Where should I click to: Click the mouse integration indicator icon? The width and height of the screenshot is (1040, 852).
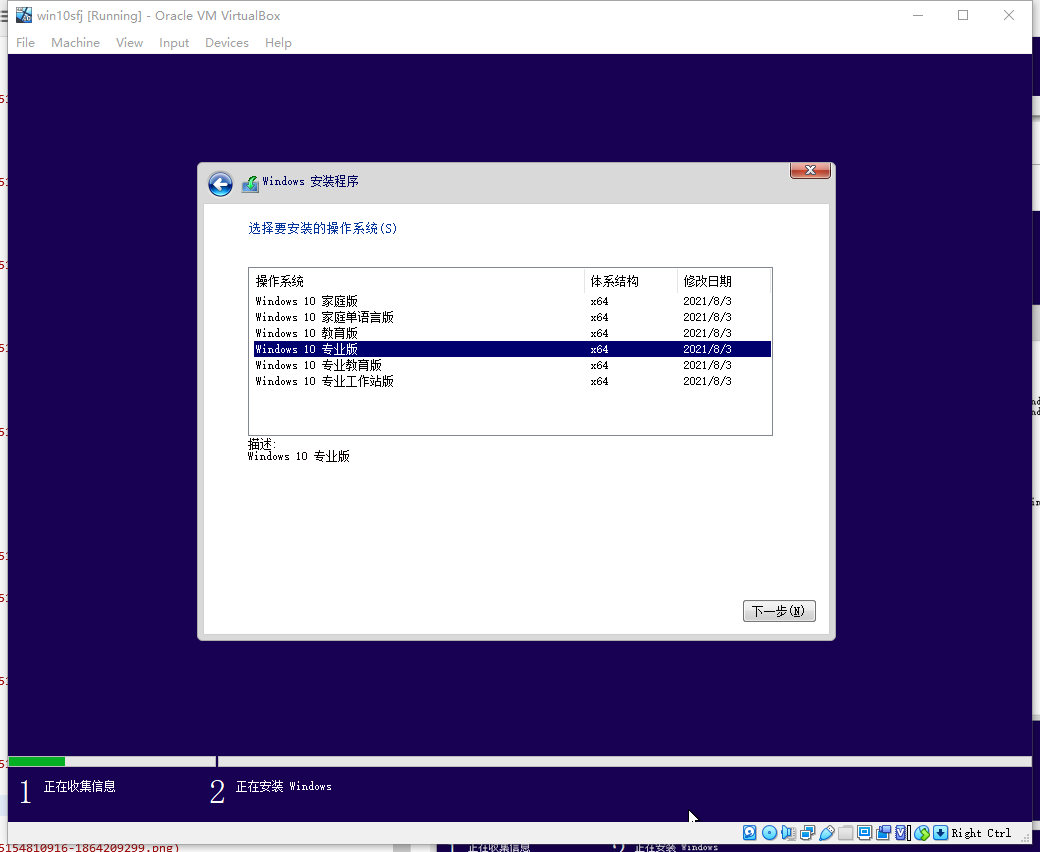(922, 833)
